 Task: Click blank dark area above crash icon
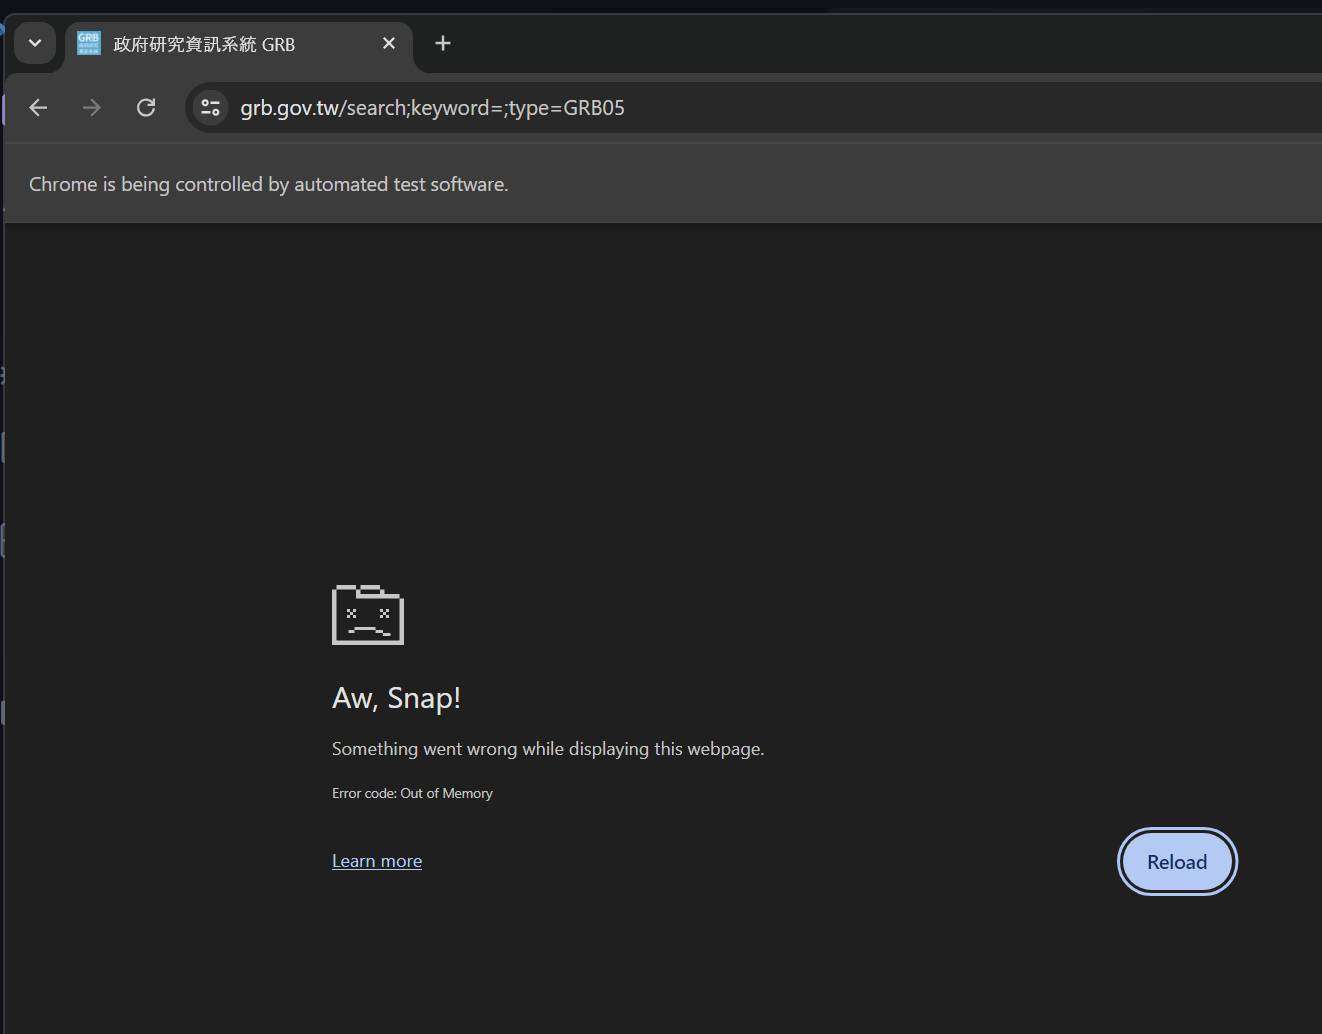tap(660, 400)
